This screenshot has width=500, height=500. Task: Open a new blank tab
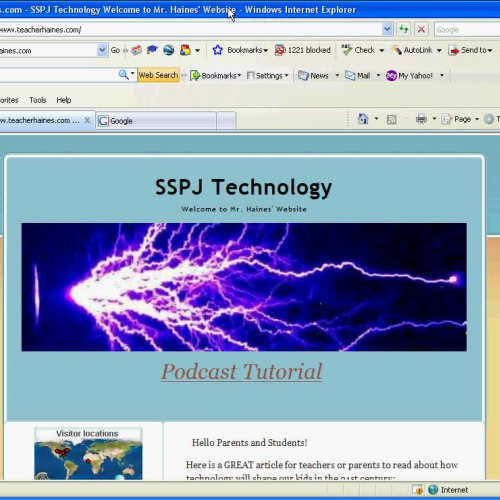[x=226, y=121]
